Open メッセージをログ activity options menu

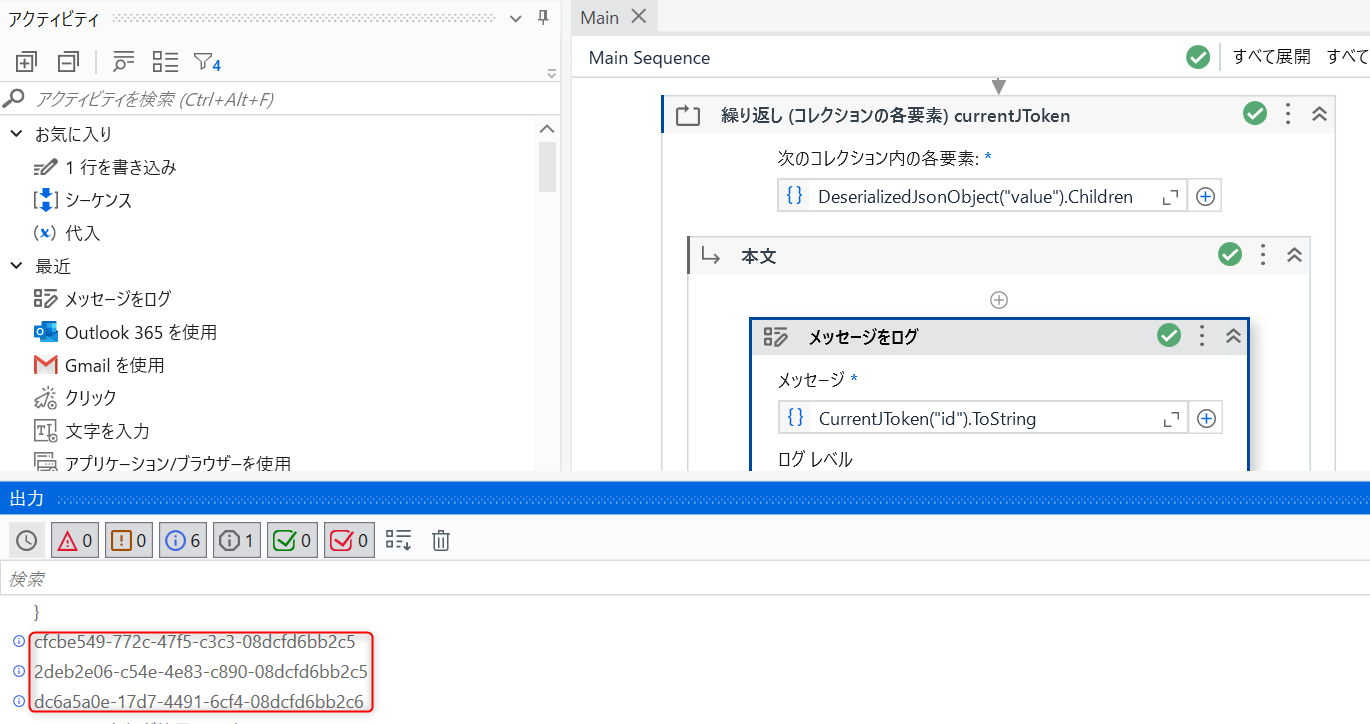click(x=1202, y=336)
